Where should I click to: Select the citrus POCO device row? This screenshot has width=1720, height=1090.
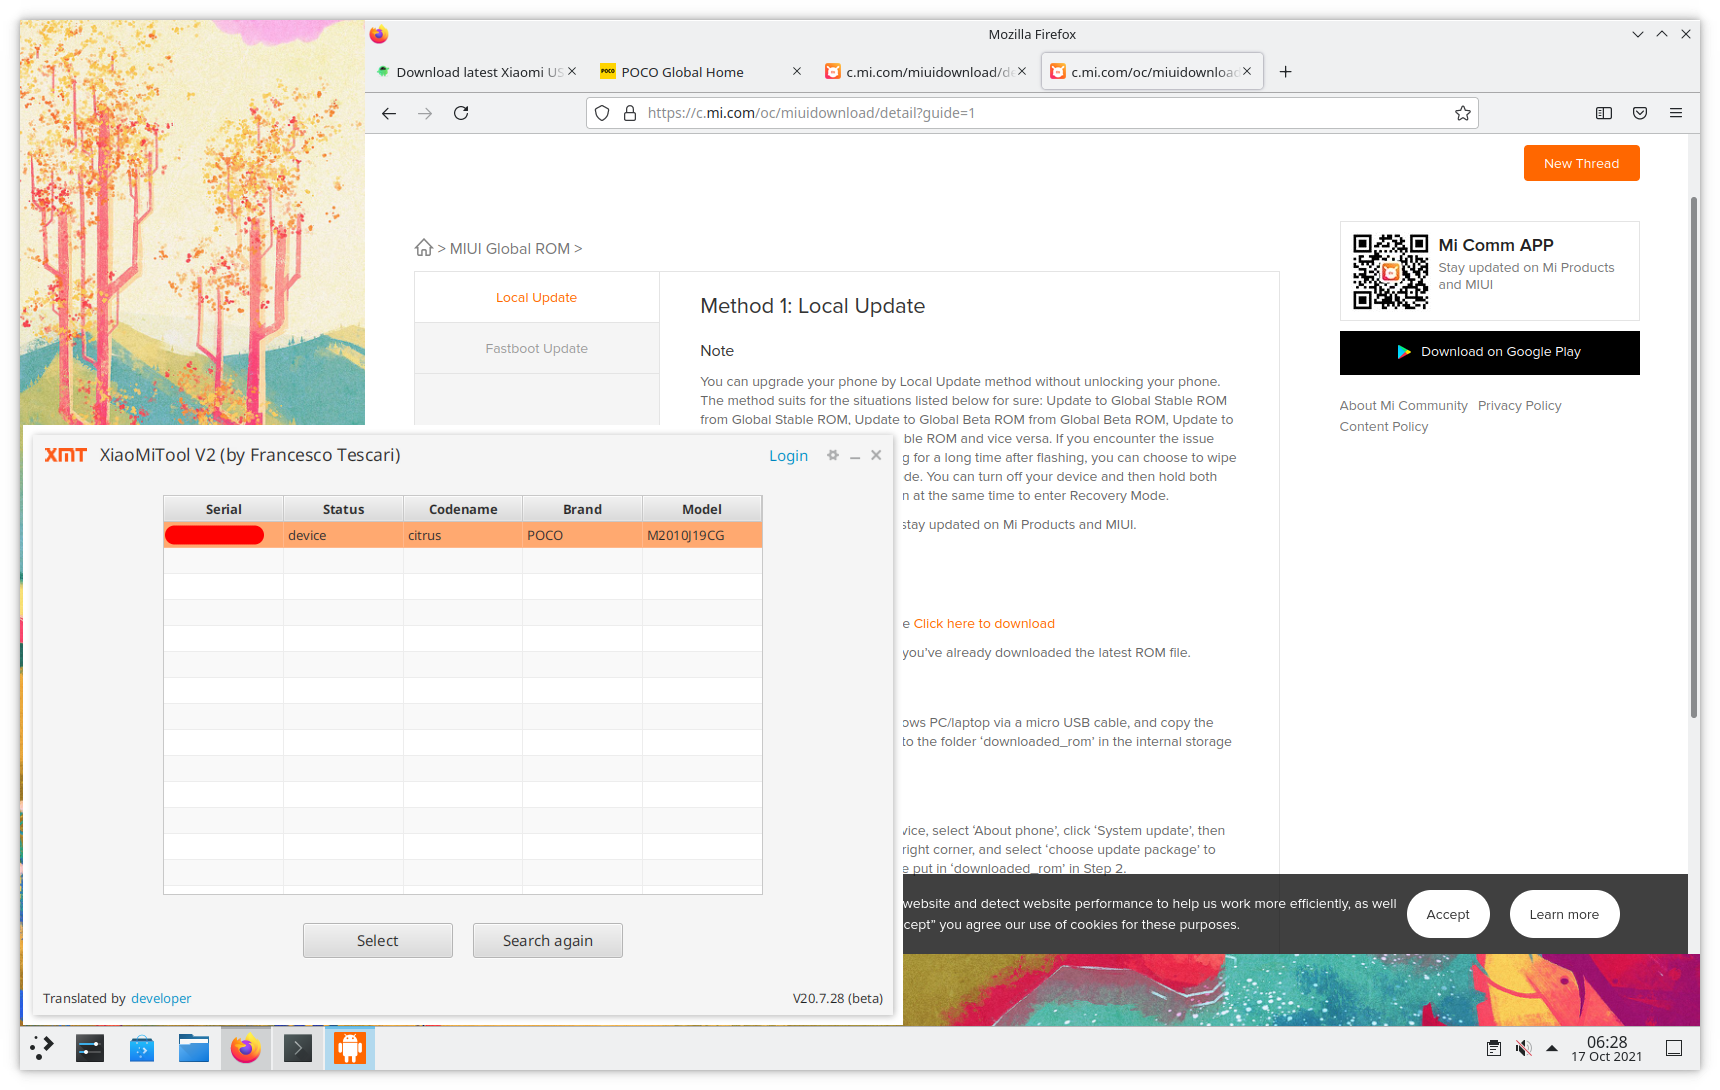click(463, 535)
